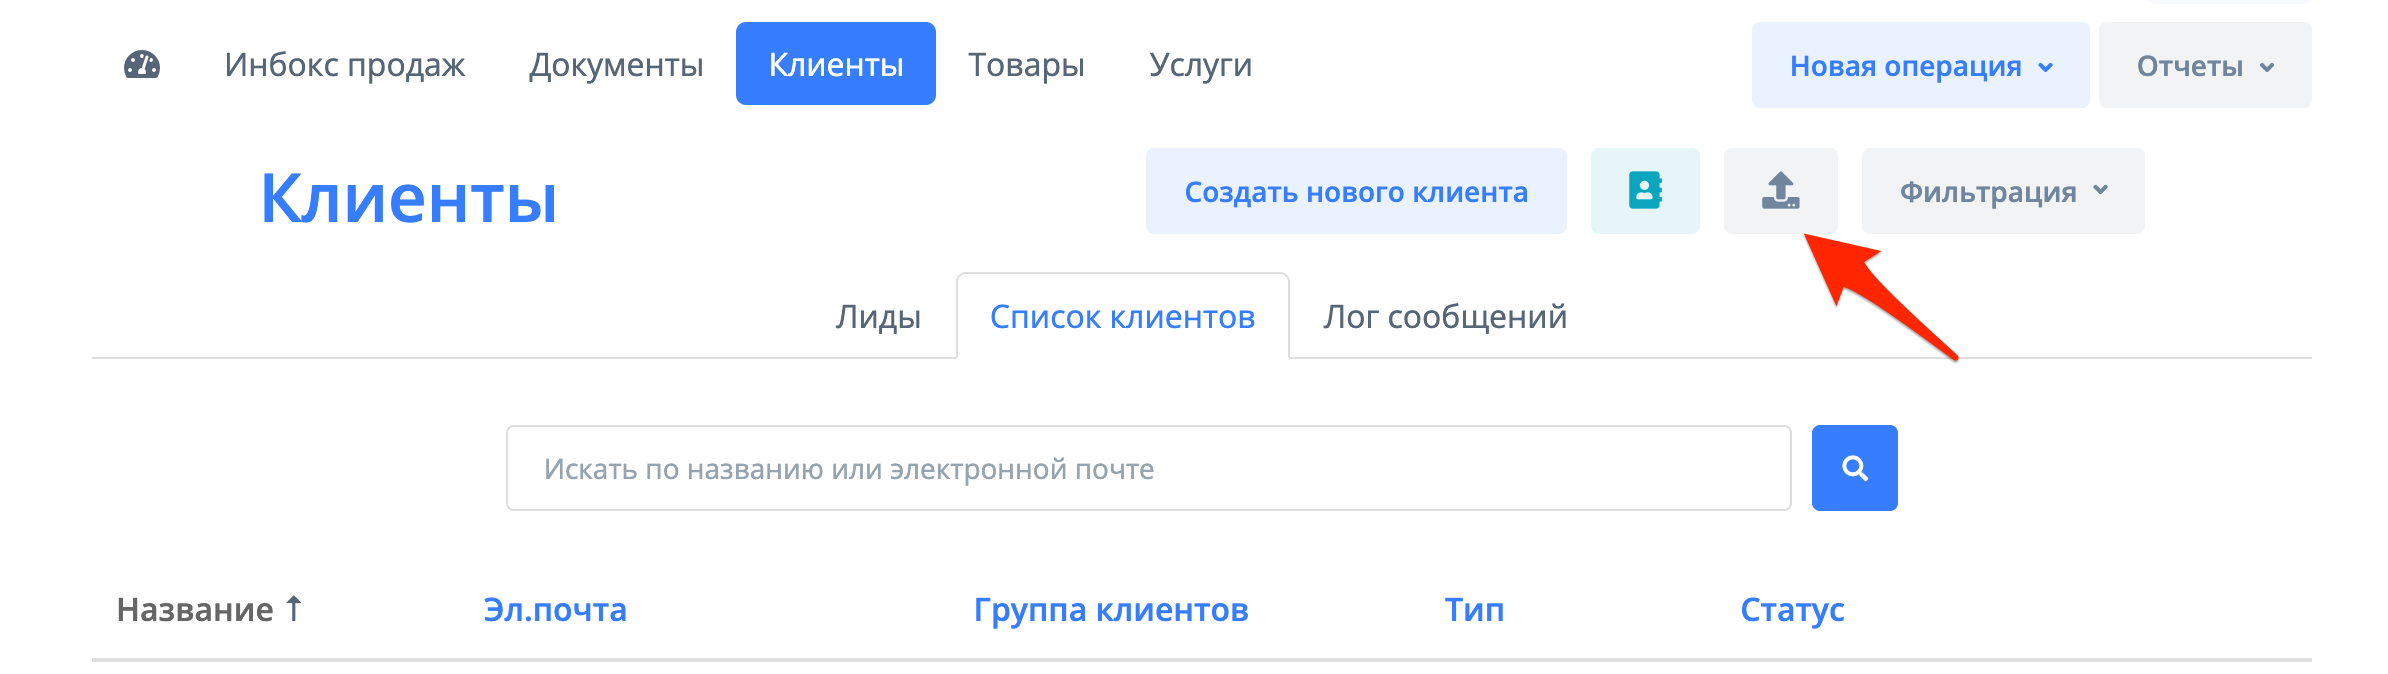The height and width of the screenshot is (674, 2388).
Task: Sort clients by Эл.почта column
Action: click(554, 608)
